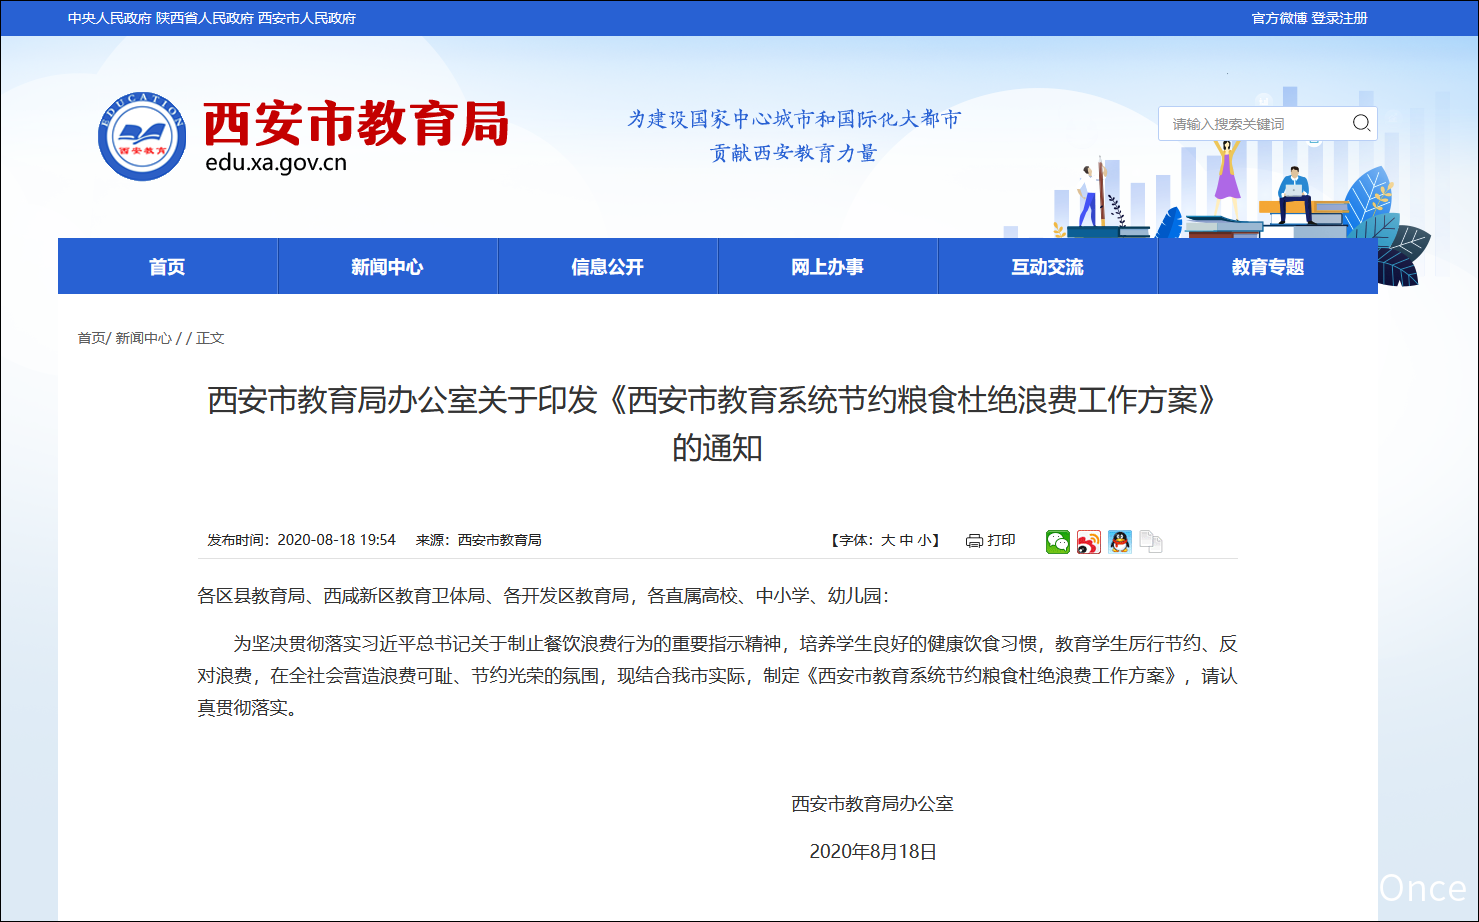
Task: Open the 首页 navigation tab
Action: click(x=167, y=267)
